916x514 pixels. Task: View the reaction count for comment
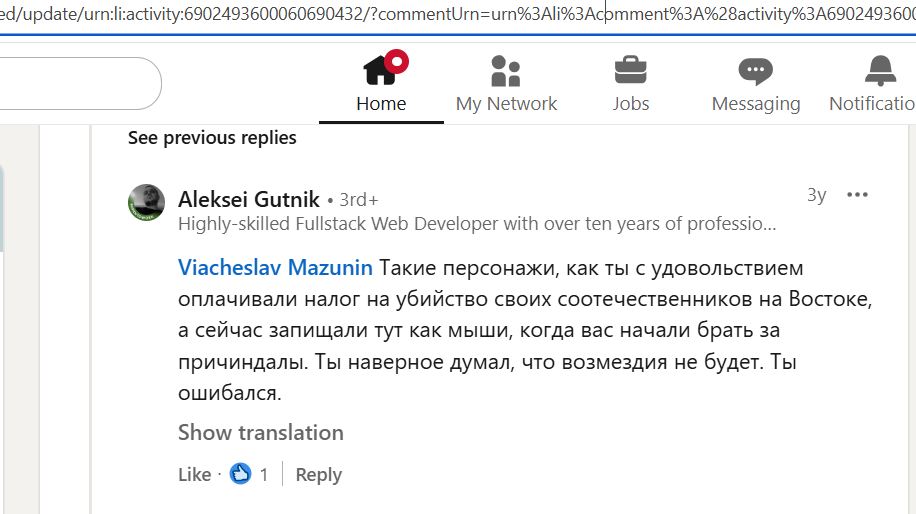[x=264, y=475]
